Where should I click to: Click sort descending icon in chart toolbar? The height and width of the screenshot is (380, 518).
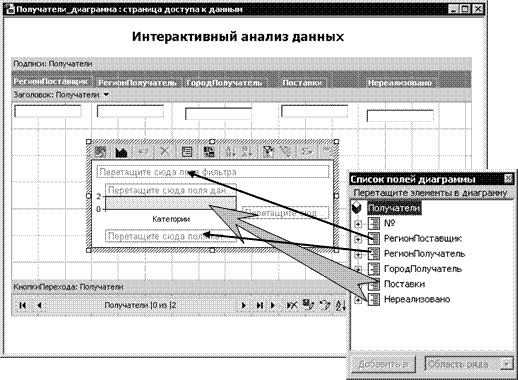tap(247, 152)
